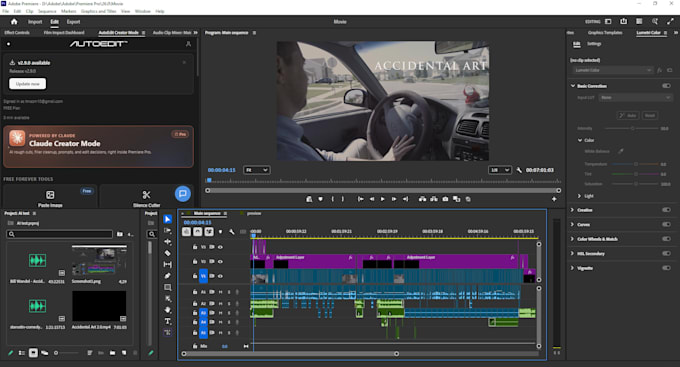Open the Effect Controls panel tab
This screenshot has width=680, height=367.
click(x=17, y=33)
